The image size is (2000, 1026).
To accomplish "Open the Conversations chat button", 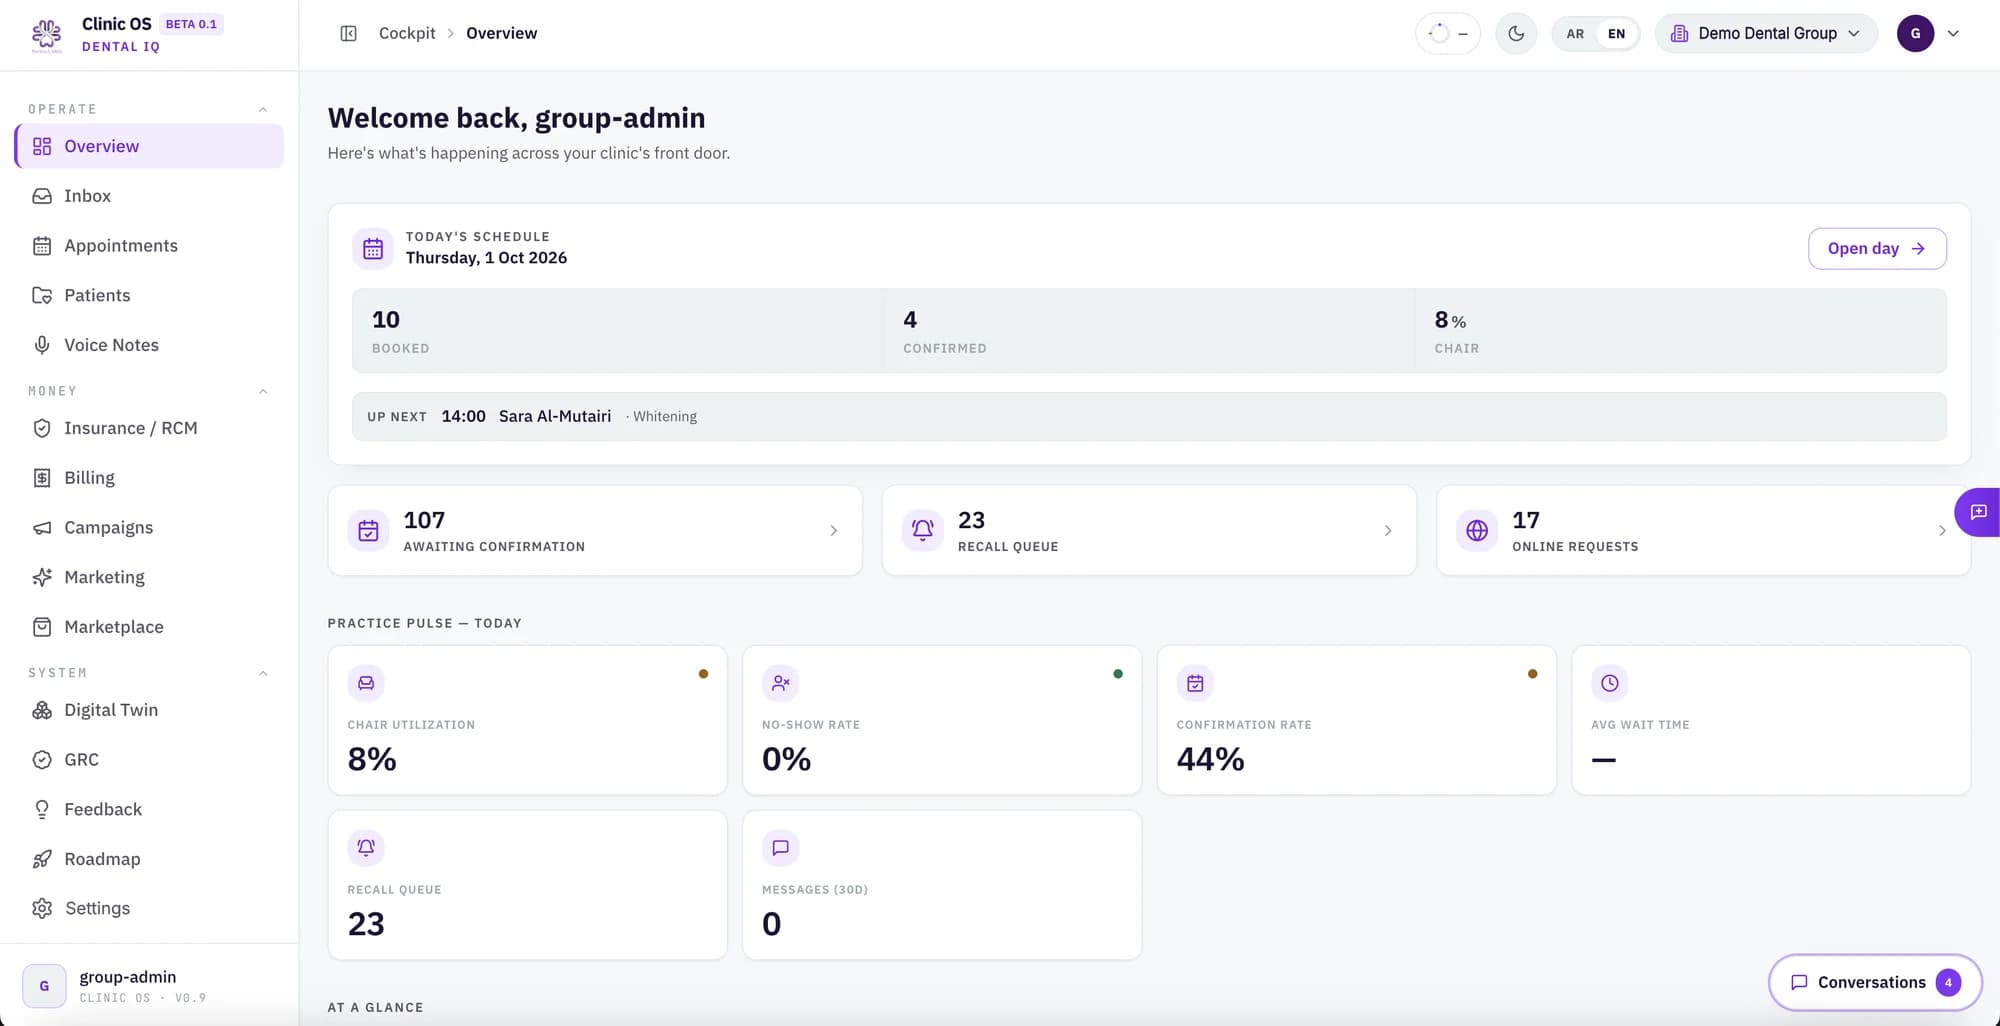I will coord(1875,983).
